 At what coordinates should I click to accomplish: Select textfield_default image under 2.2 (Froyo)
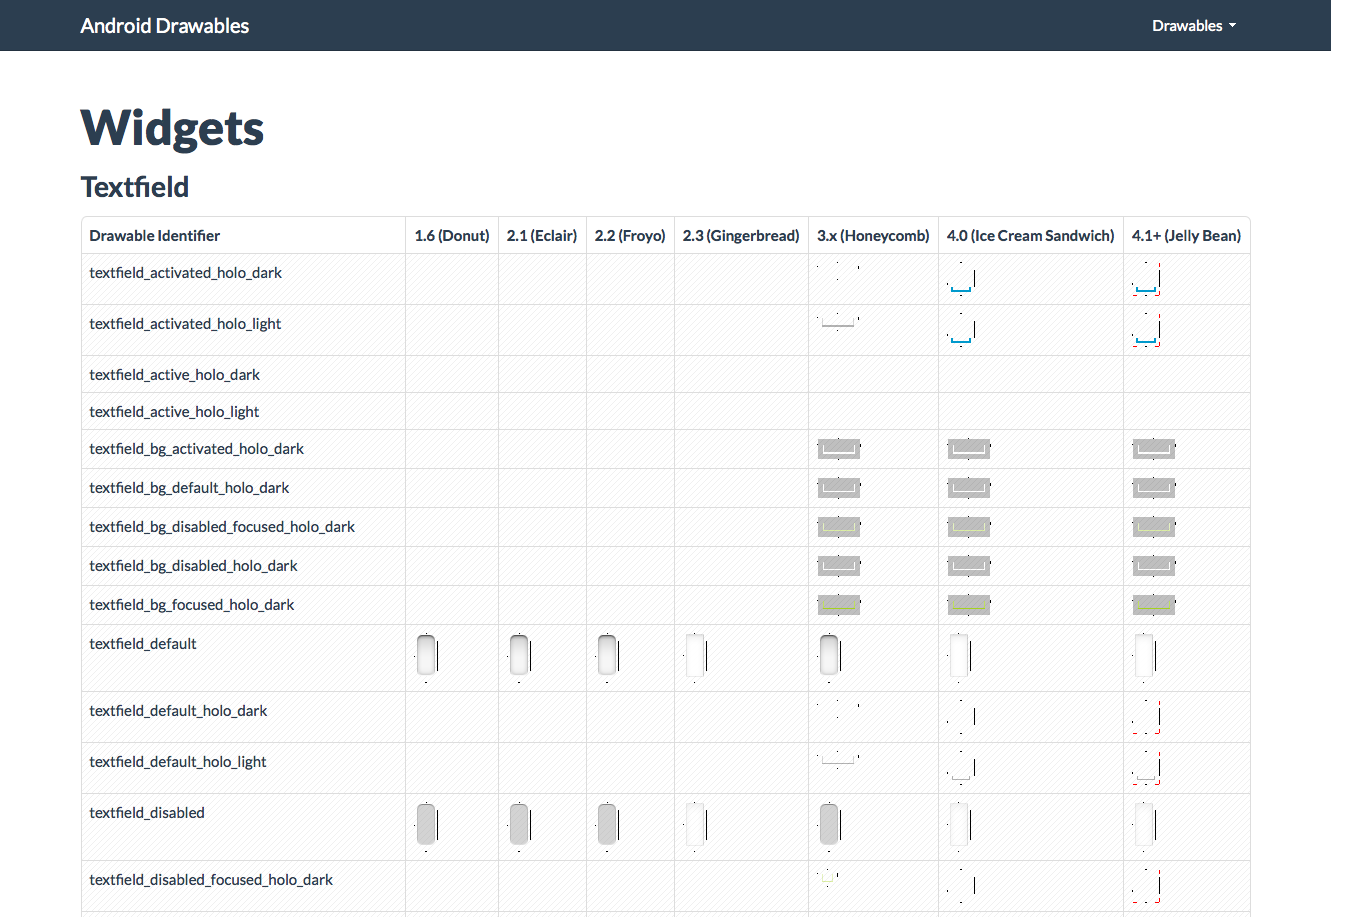607,657
